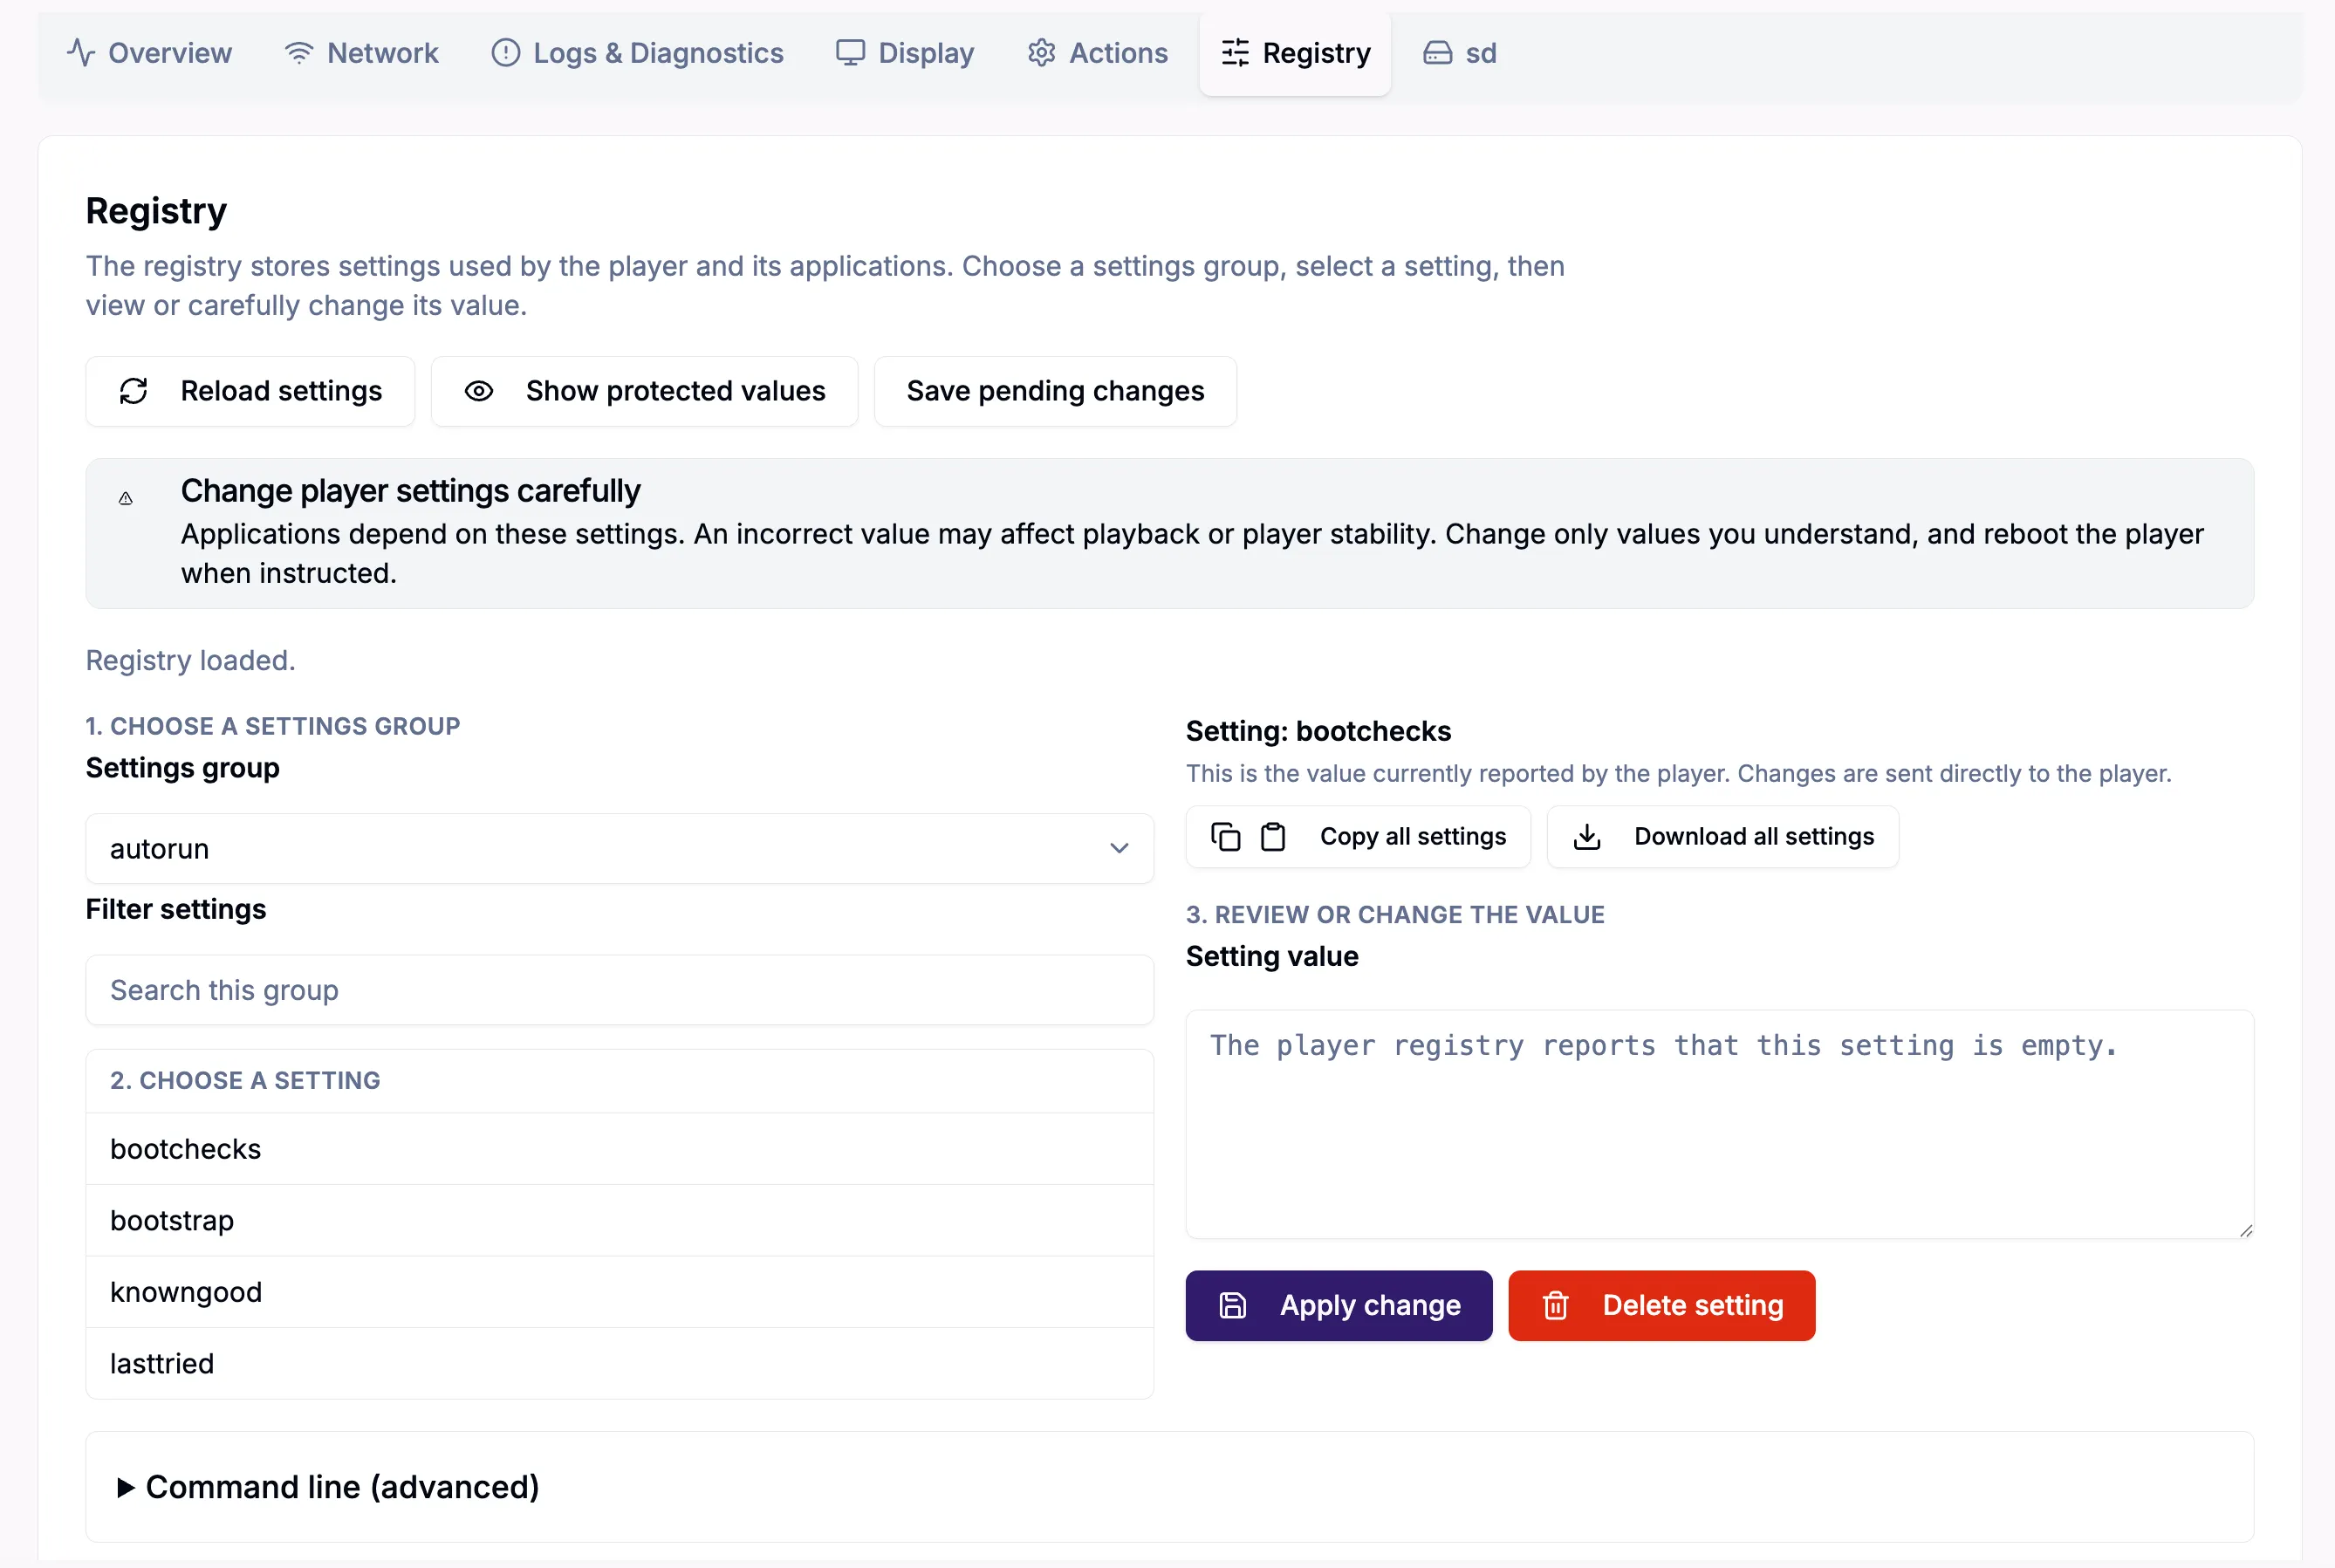Click the floppy disk icon on Apply change

point(1232,1305)
